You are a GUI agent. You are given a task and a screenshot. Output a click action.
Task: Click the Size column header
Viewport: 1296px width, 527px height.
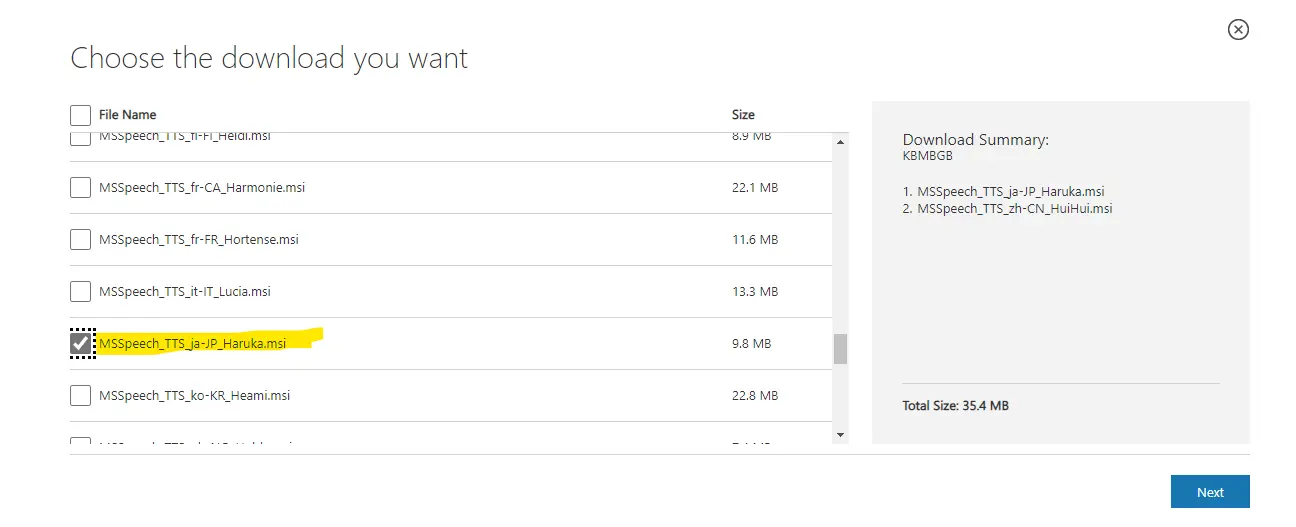click(x=743, y=114)
